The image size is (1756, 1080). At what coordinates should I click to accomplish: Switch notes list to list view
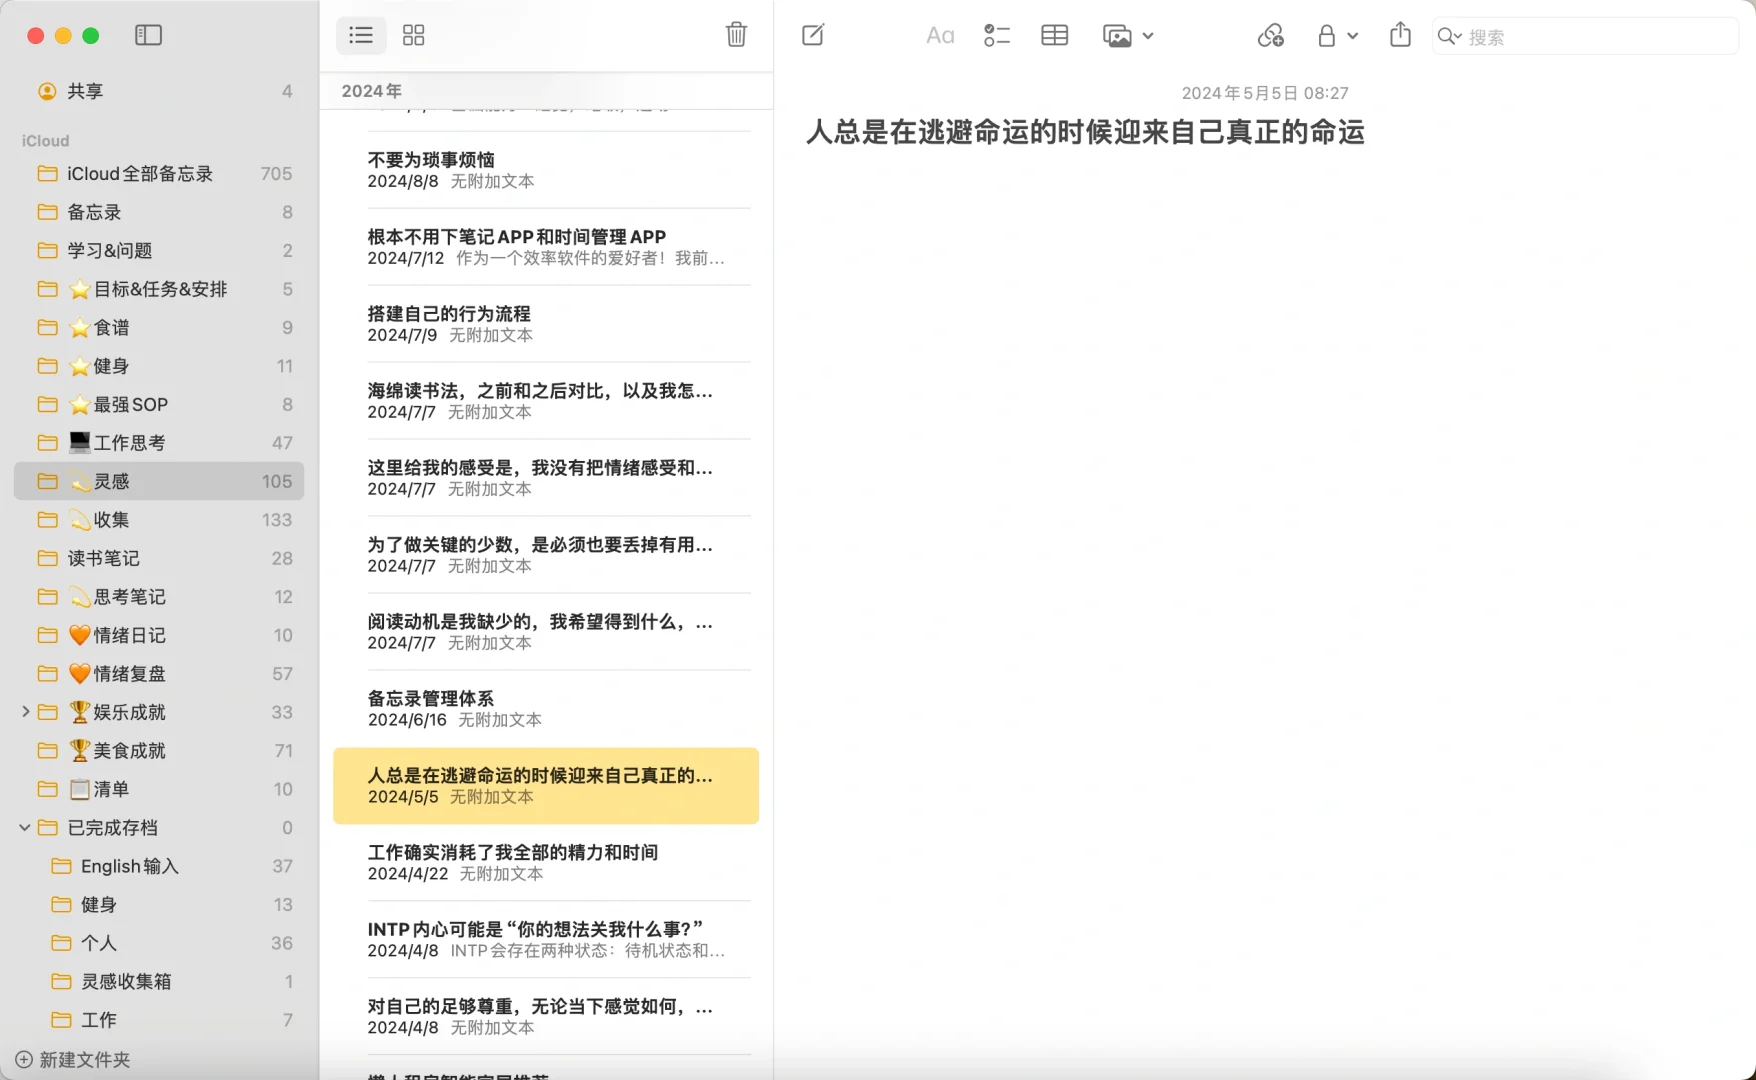click(x=360, y=35)
